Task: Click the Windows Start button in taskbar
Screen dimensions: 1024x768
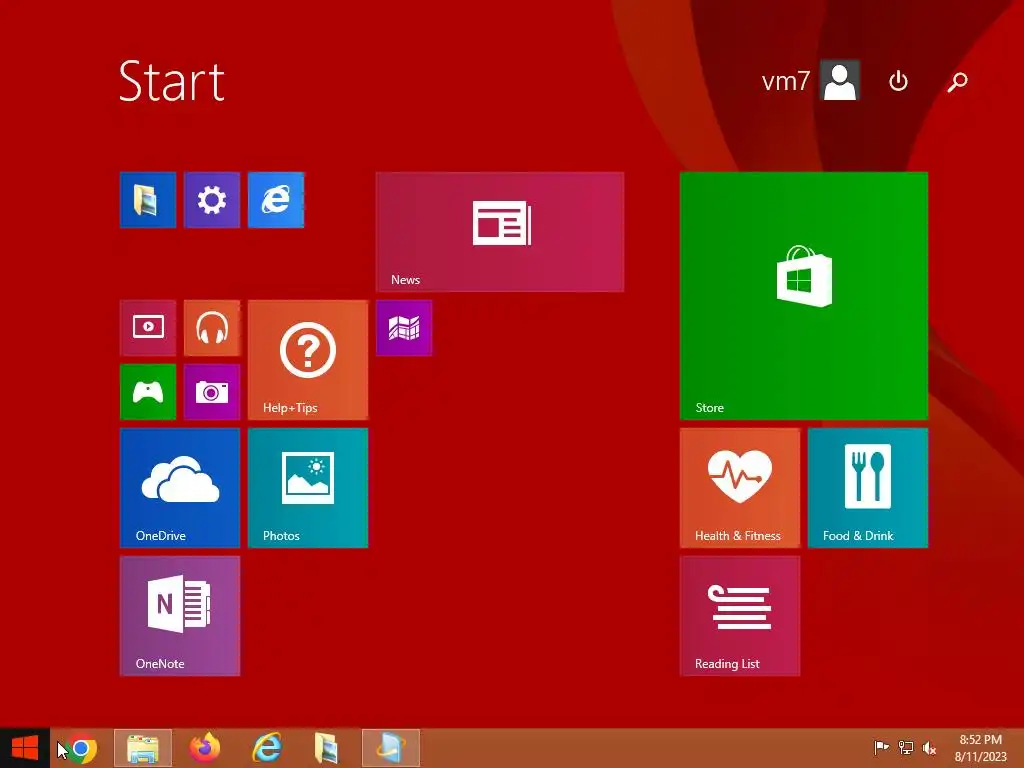Action: pos(25,748)
